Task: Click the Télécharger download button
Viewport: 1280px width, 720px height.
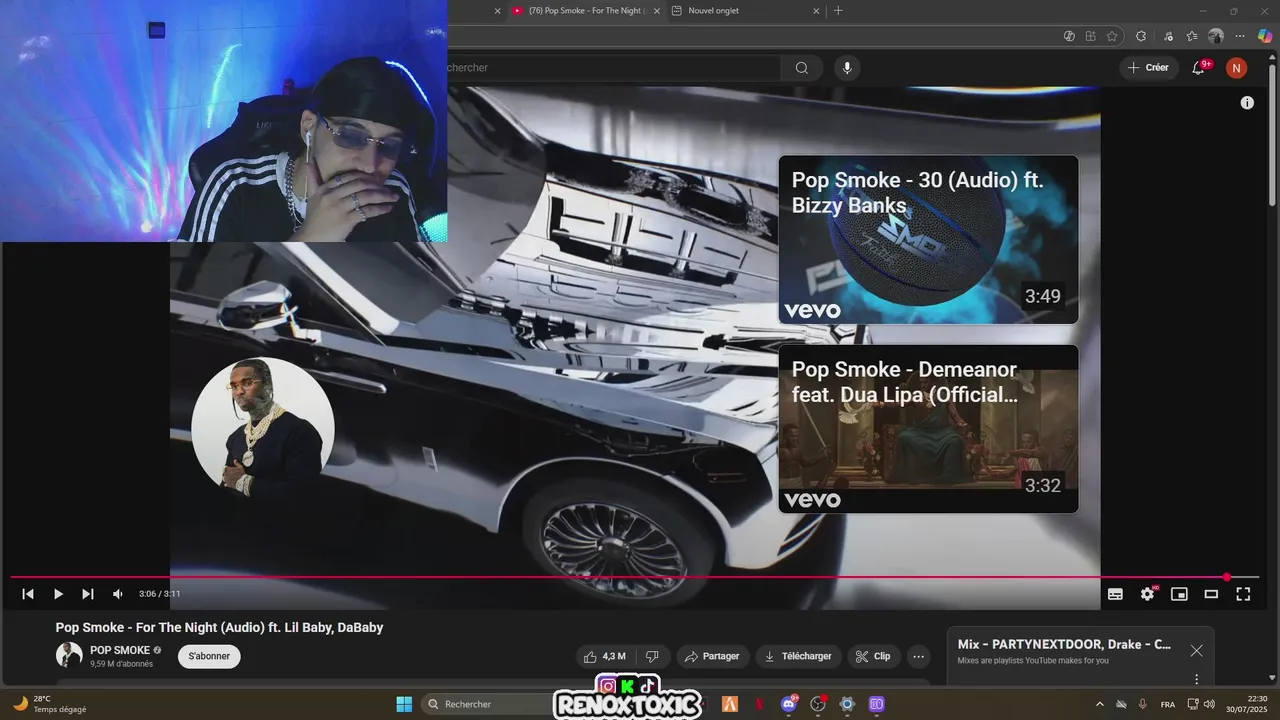Action: pos(798,656)
